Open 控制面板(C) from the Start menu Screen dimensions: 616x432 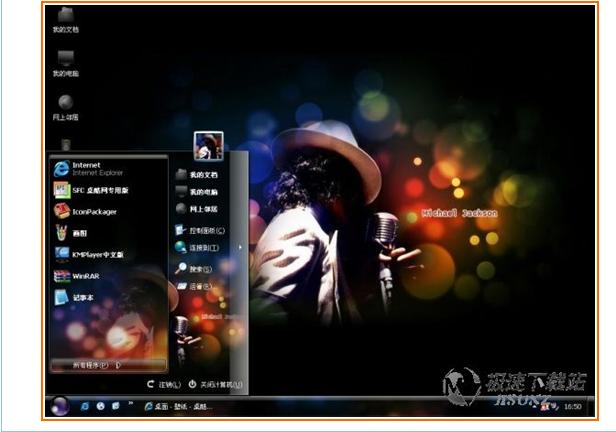[201, 230]
